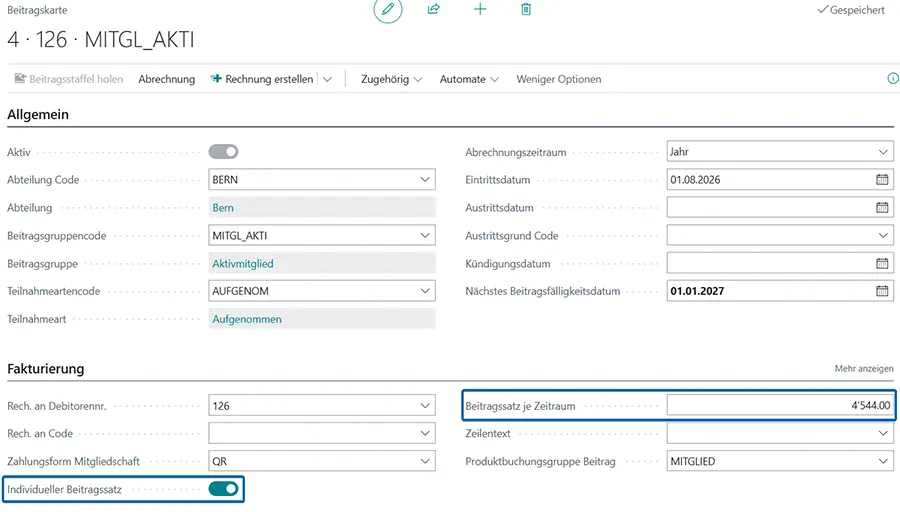Click Mehr anzeigen link

[864, 369]
